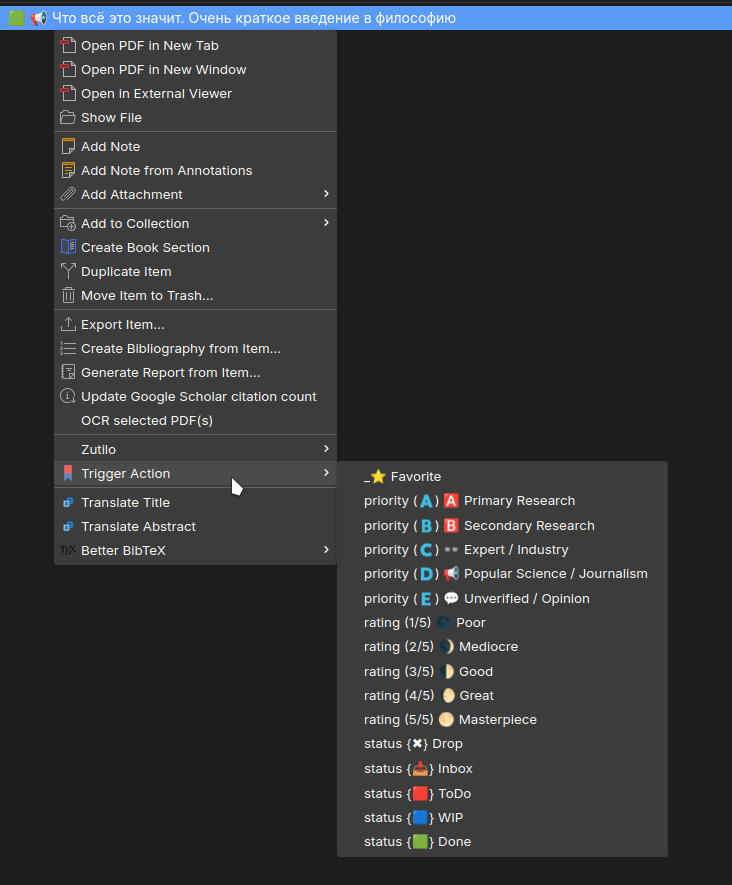Screen dimensions: 732x885
Task: Click the paperclip icon for Add Attachment
Action: [68, 194]
